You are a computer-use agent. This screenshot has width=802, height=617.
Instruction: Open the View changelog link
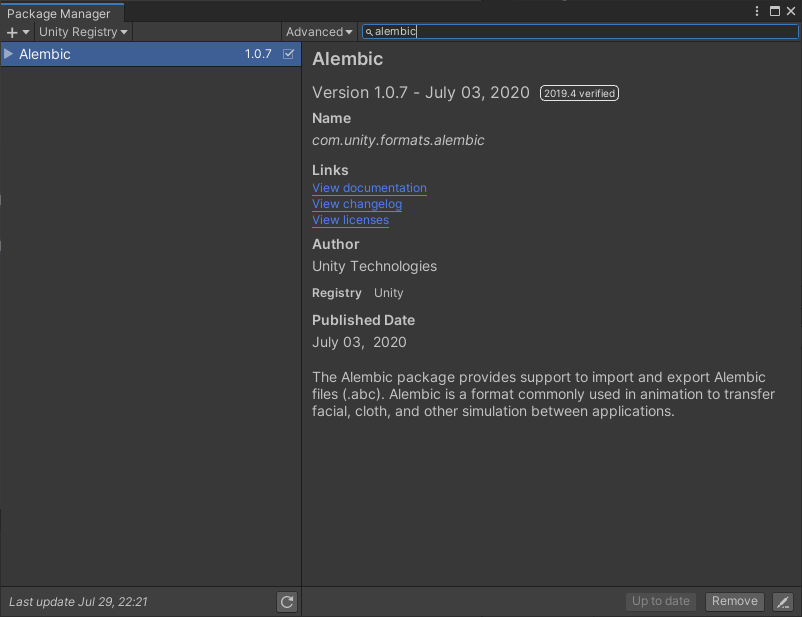357,204
